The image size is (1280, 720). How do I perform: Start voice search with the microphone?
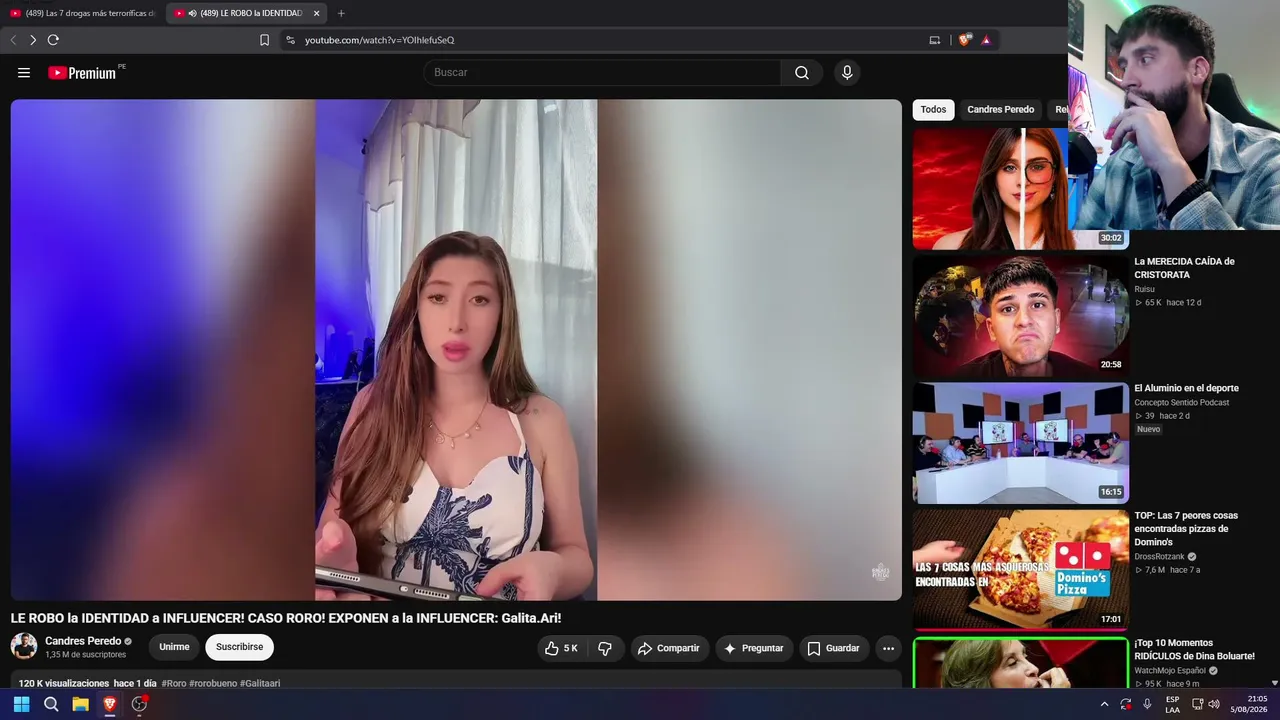(847, 73)
